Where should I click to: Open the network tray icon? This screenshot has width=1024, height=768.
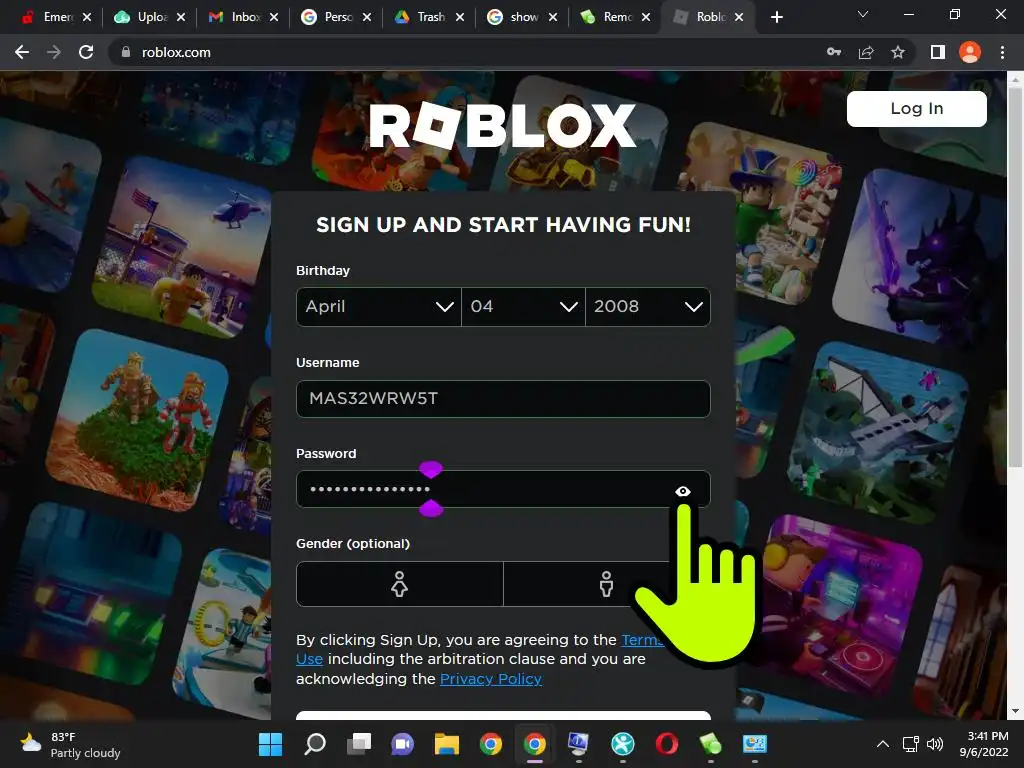910,744
